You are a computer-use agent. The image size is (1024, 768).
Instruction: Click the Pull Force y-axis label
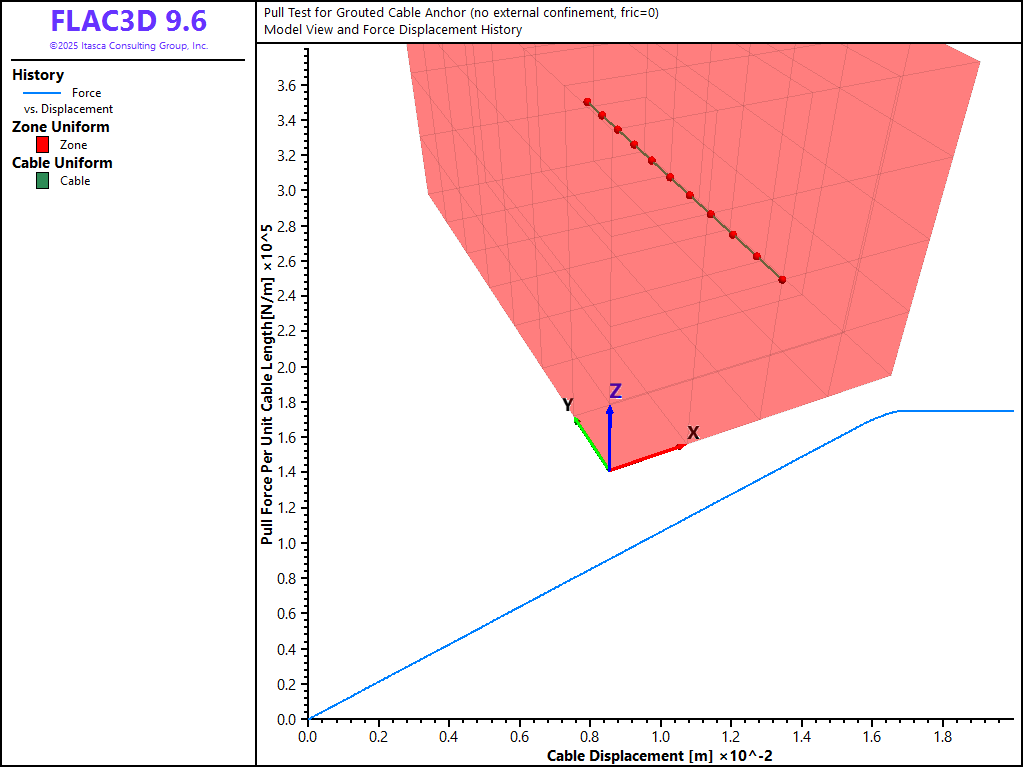pyautogui.click(x=267, y=384)
